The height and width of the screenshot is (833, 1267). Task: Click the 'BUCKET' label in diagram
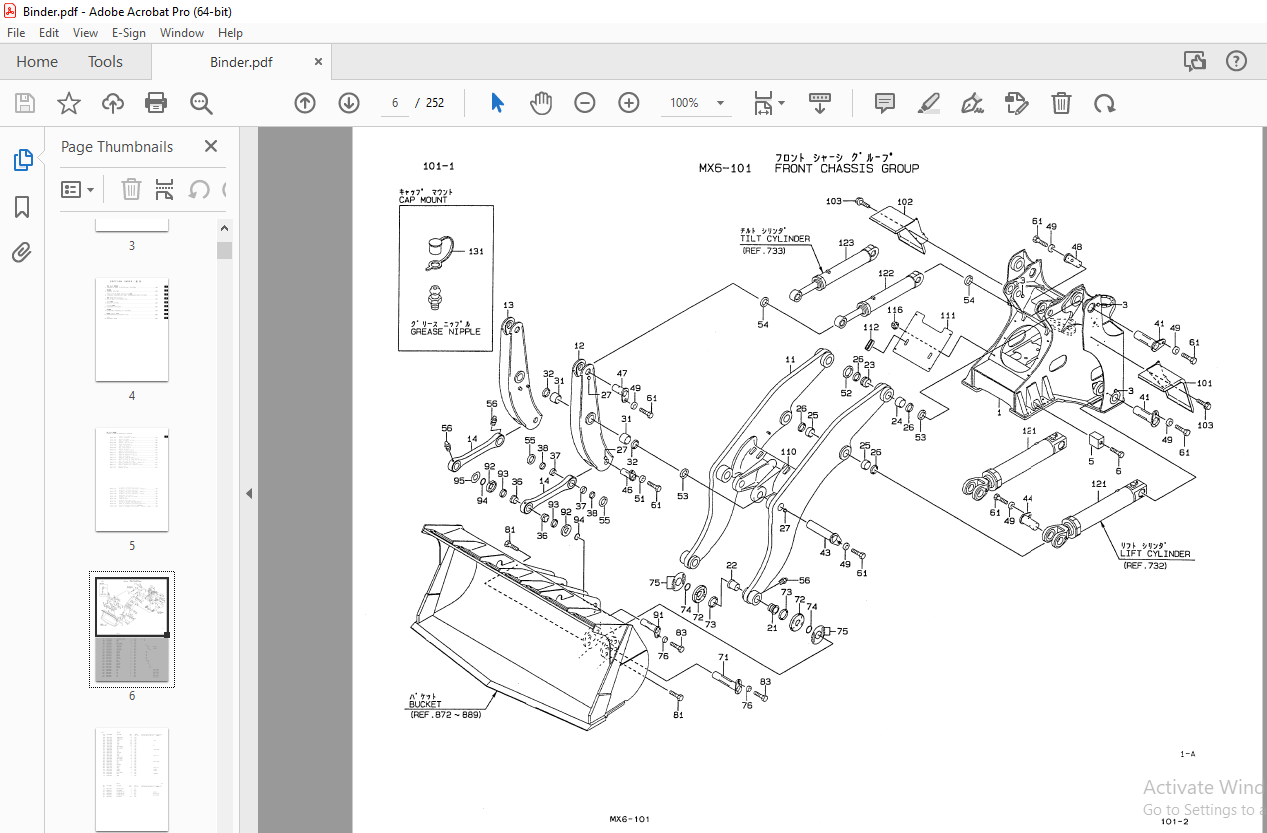tap(425, 704)
